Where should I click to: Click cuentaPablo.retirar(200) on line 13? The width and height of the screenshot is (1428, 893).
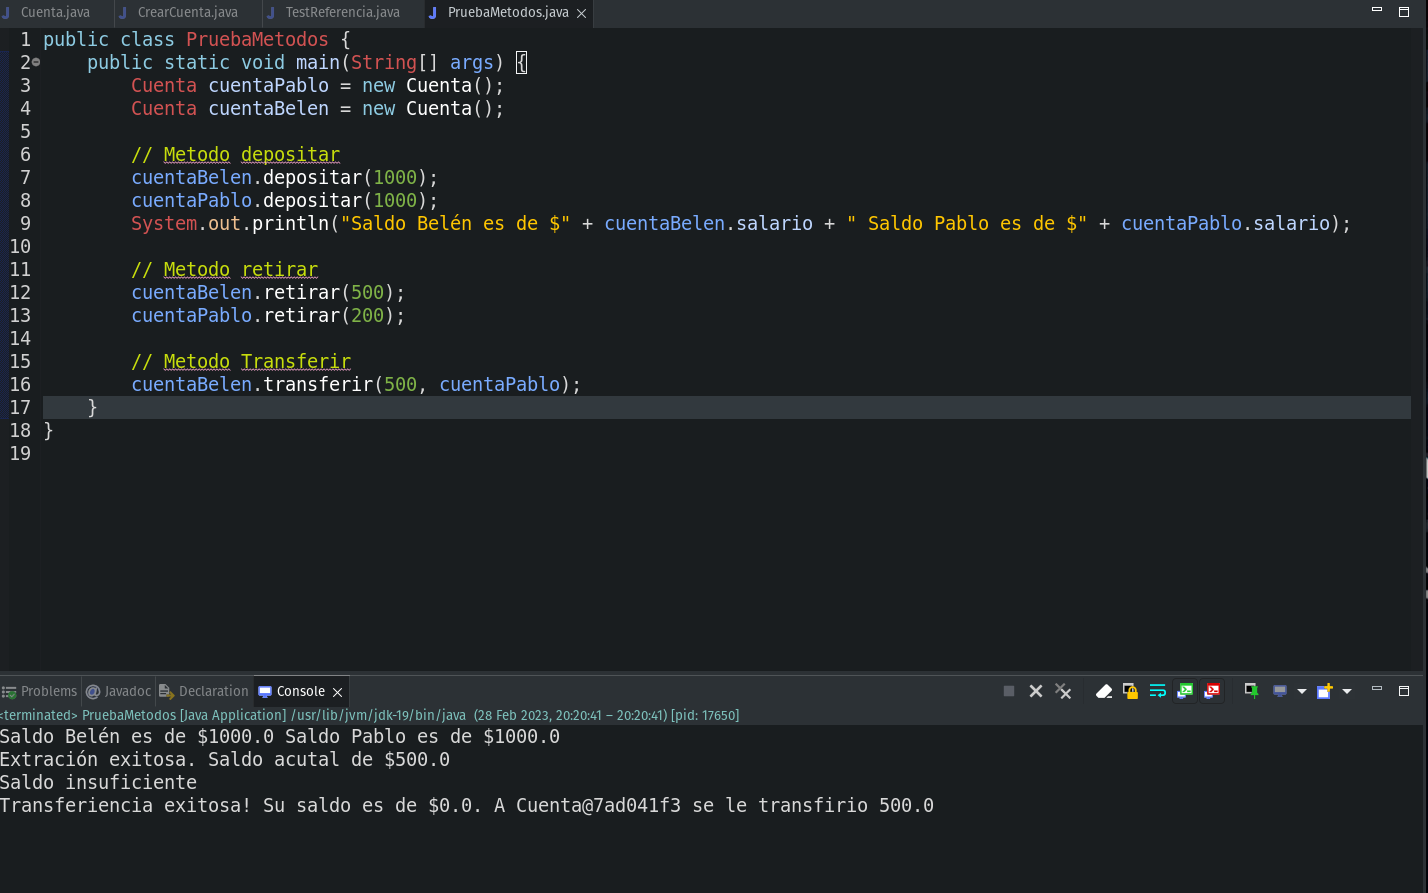(268, 316)
